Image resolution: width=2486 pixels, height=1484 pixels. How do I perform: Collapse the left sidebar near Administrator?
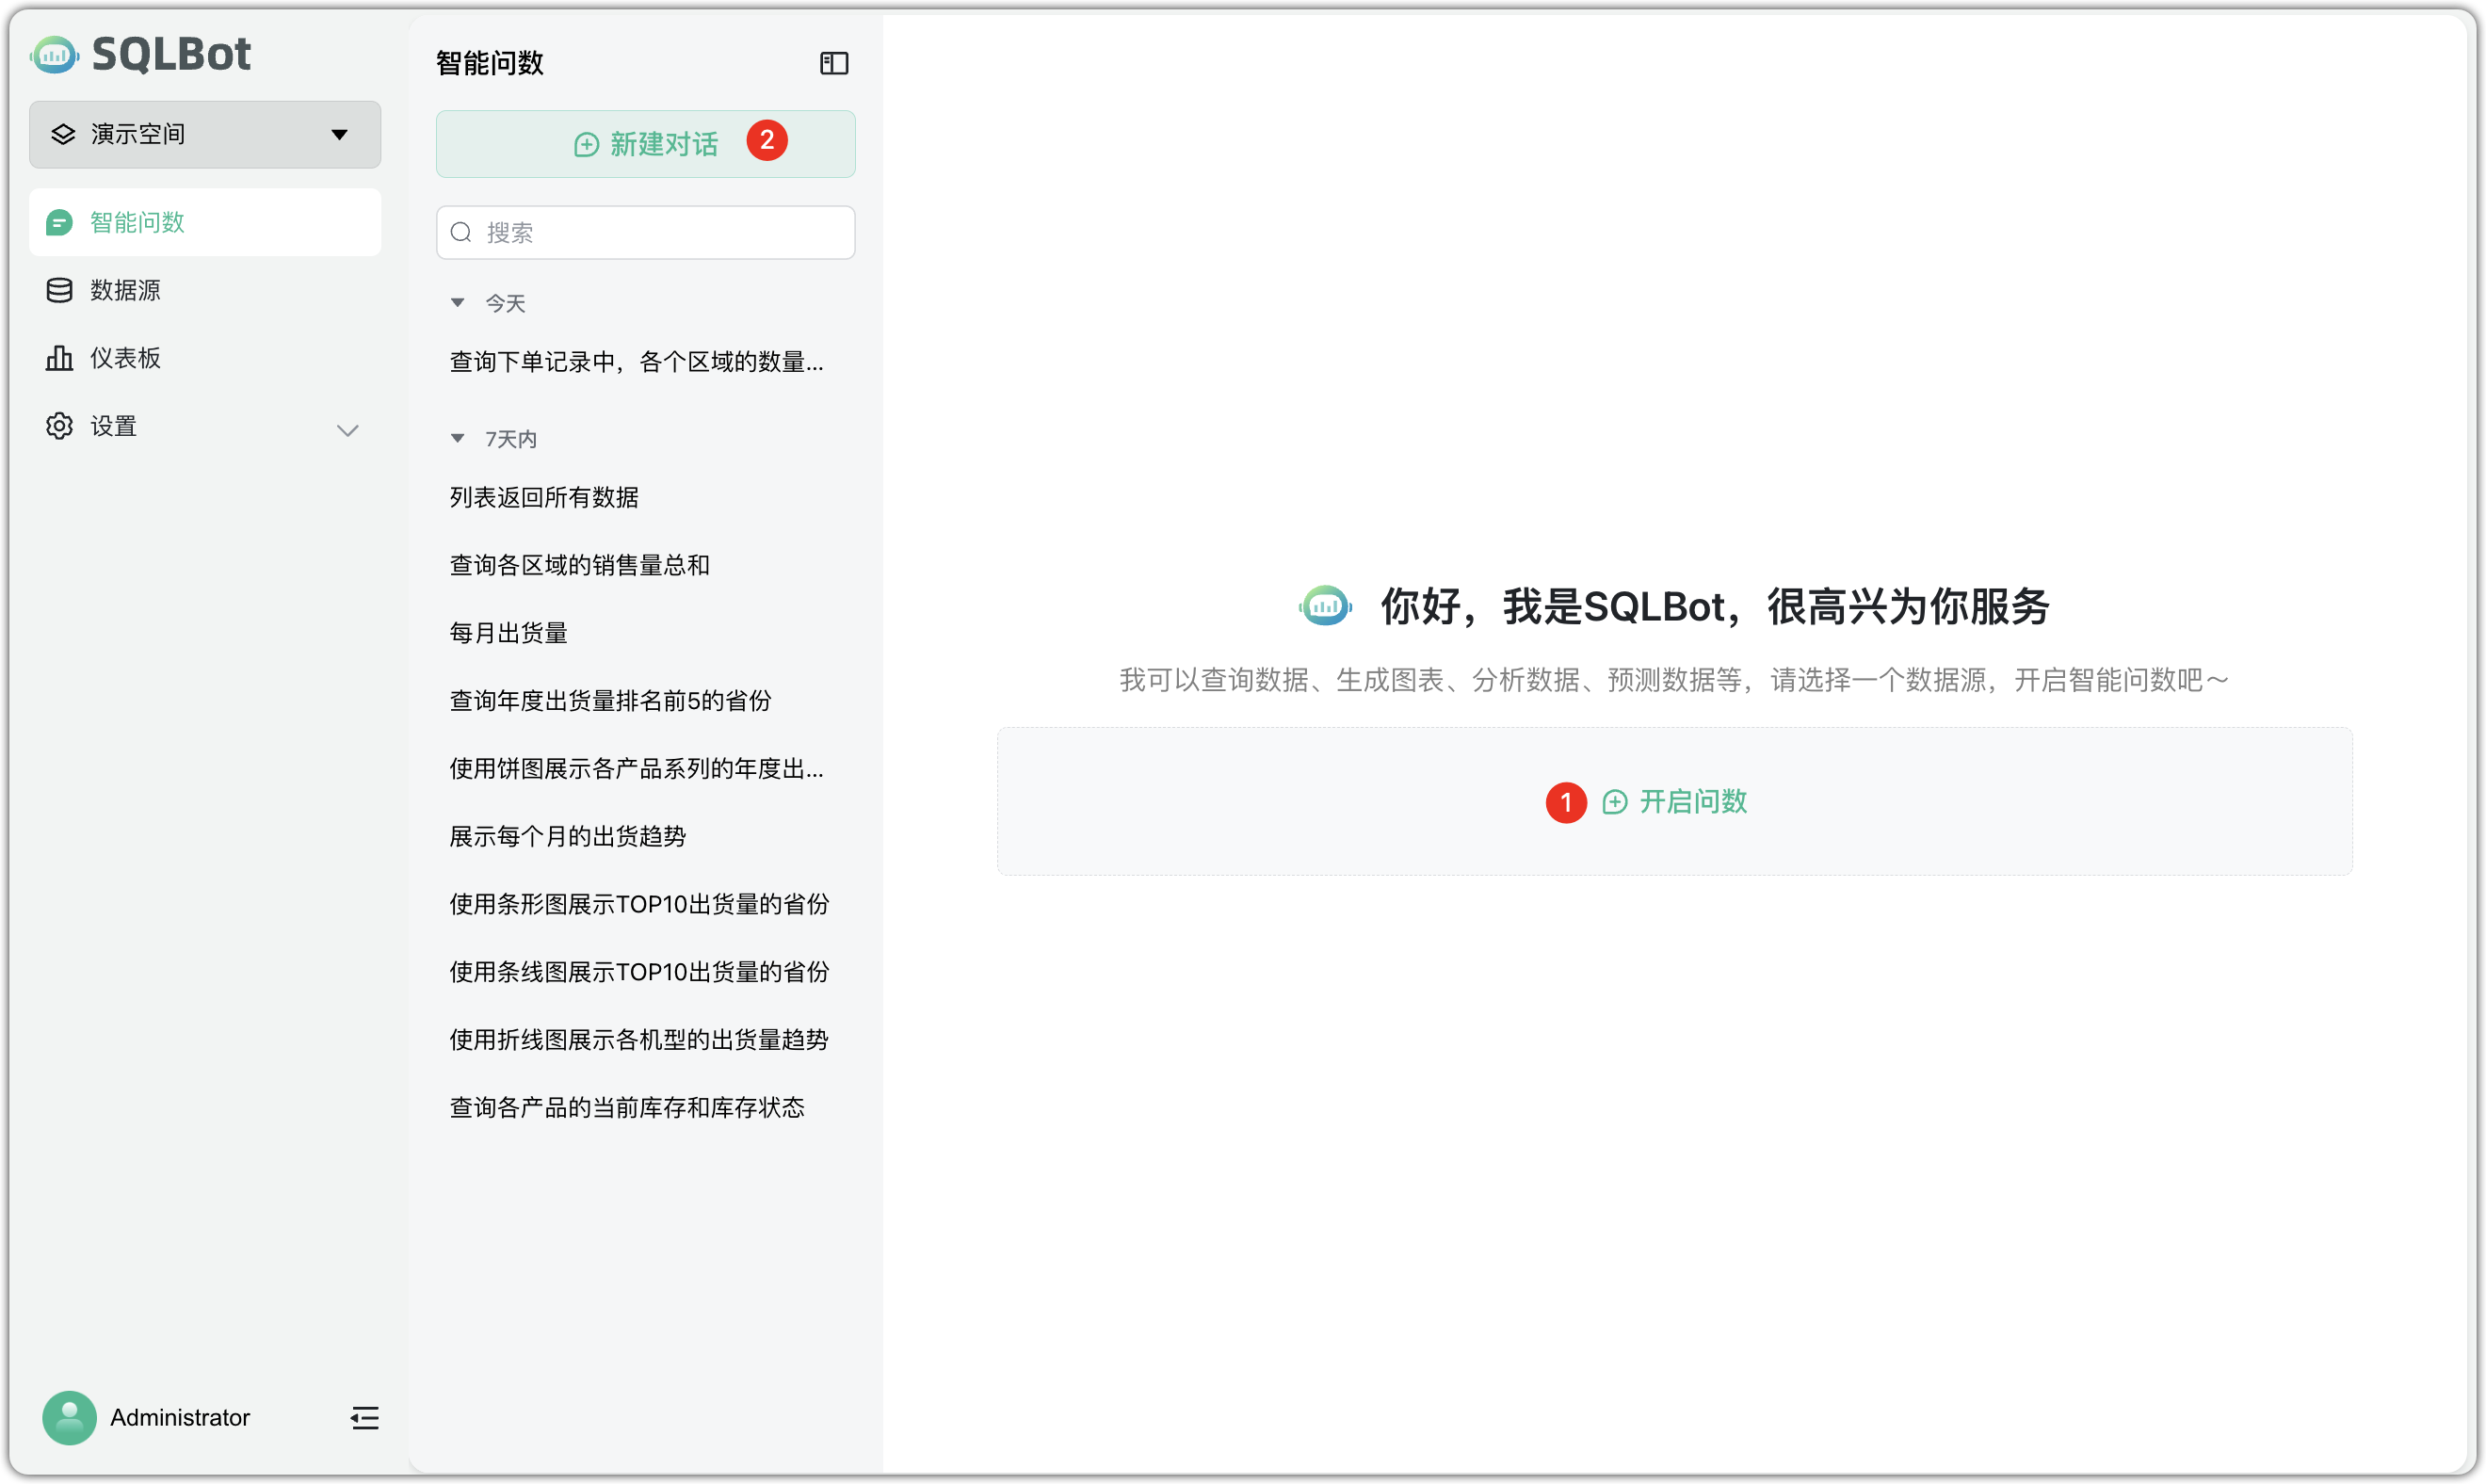point(364,1418)
